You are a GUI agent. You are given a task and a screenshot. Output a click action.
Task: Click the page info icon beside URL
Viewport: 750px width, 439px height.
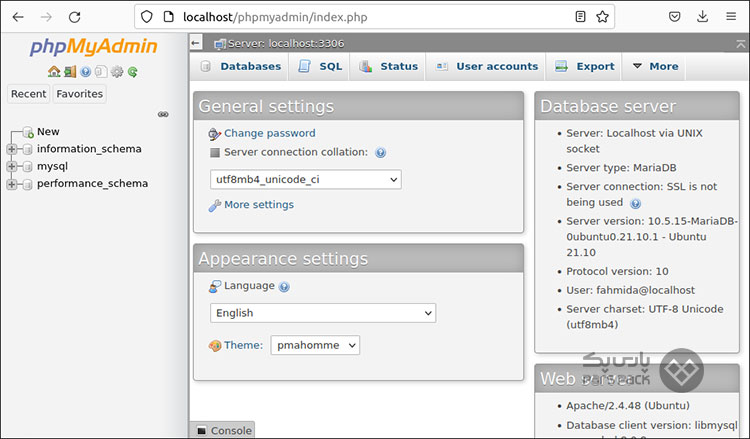click(168, 17)
